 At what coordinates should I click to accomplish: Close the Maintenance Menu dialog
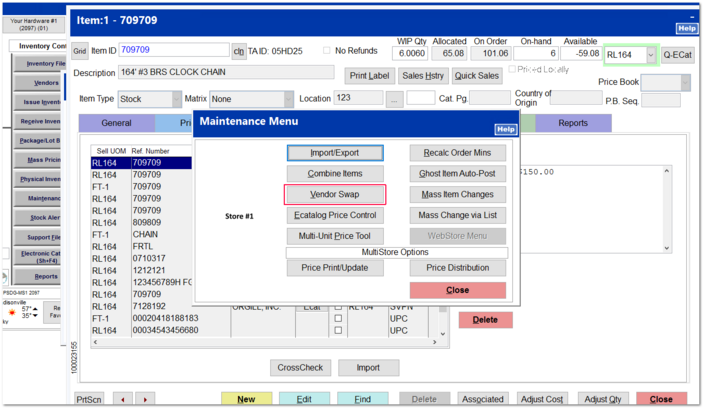point(458,290)
